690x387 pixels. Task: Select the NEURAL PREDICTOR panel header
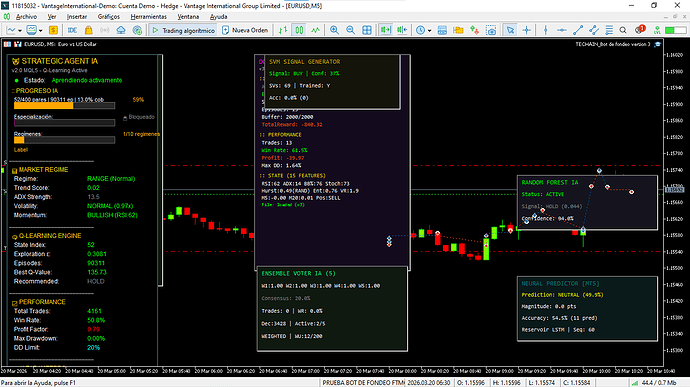click(x=560, y=284)
